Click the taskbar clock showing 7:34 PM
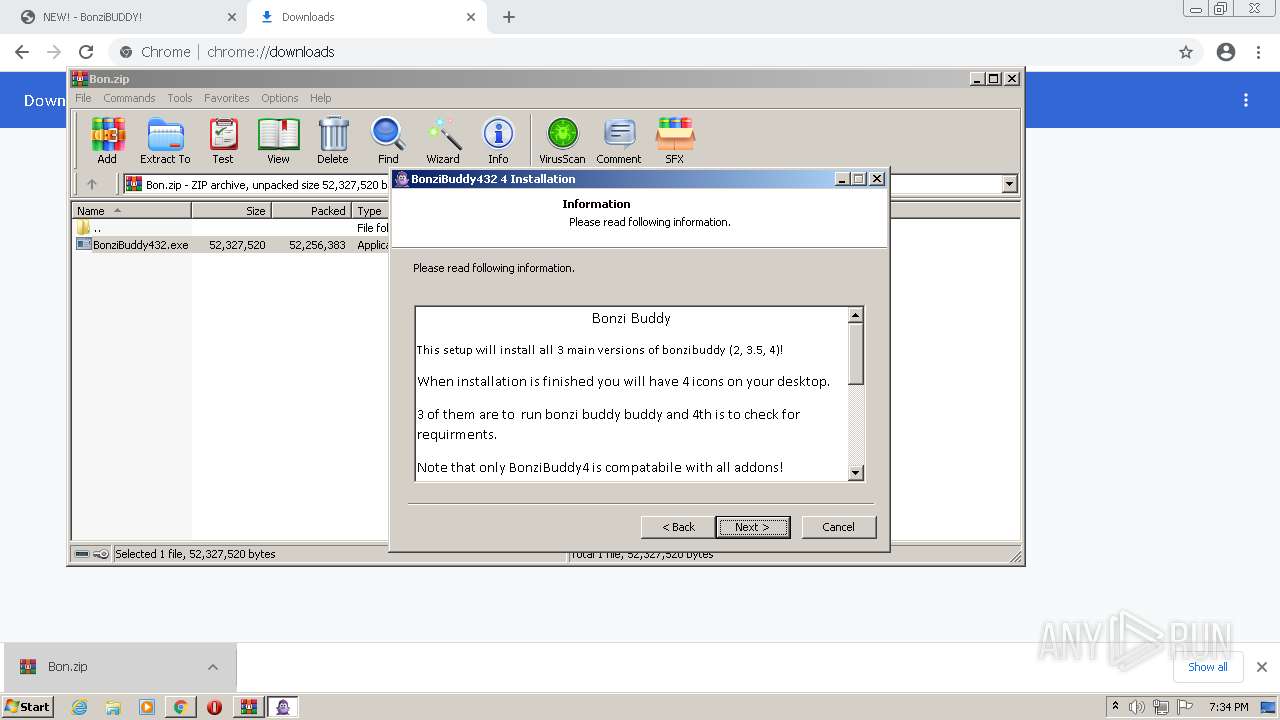This screenshot has width=1280, height=720. click(x=1229, y=707)
